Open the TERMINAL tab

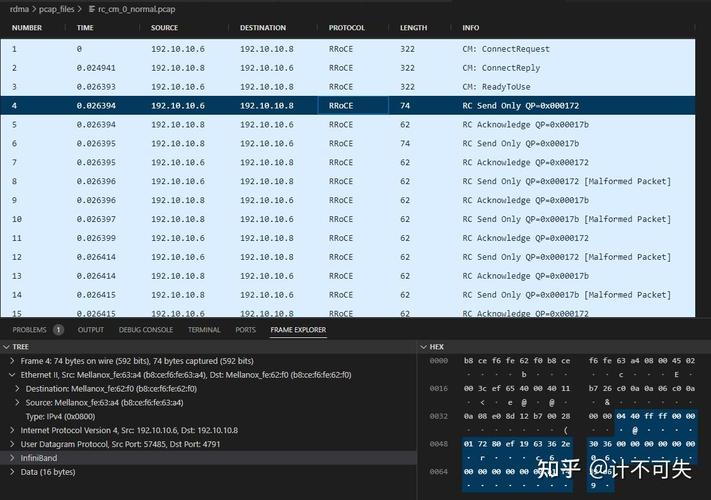[x=204, y=330]
